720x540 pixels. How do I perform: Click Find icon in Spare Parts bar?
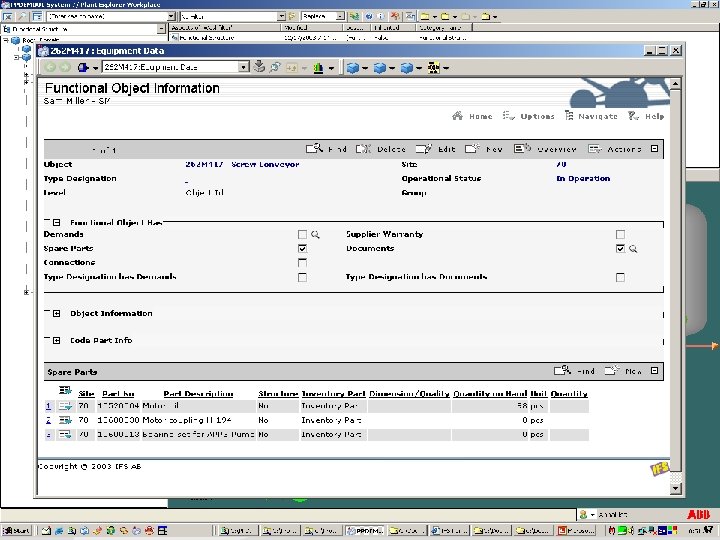click(x=562, y=371)
